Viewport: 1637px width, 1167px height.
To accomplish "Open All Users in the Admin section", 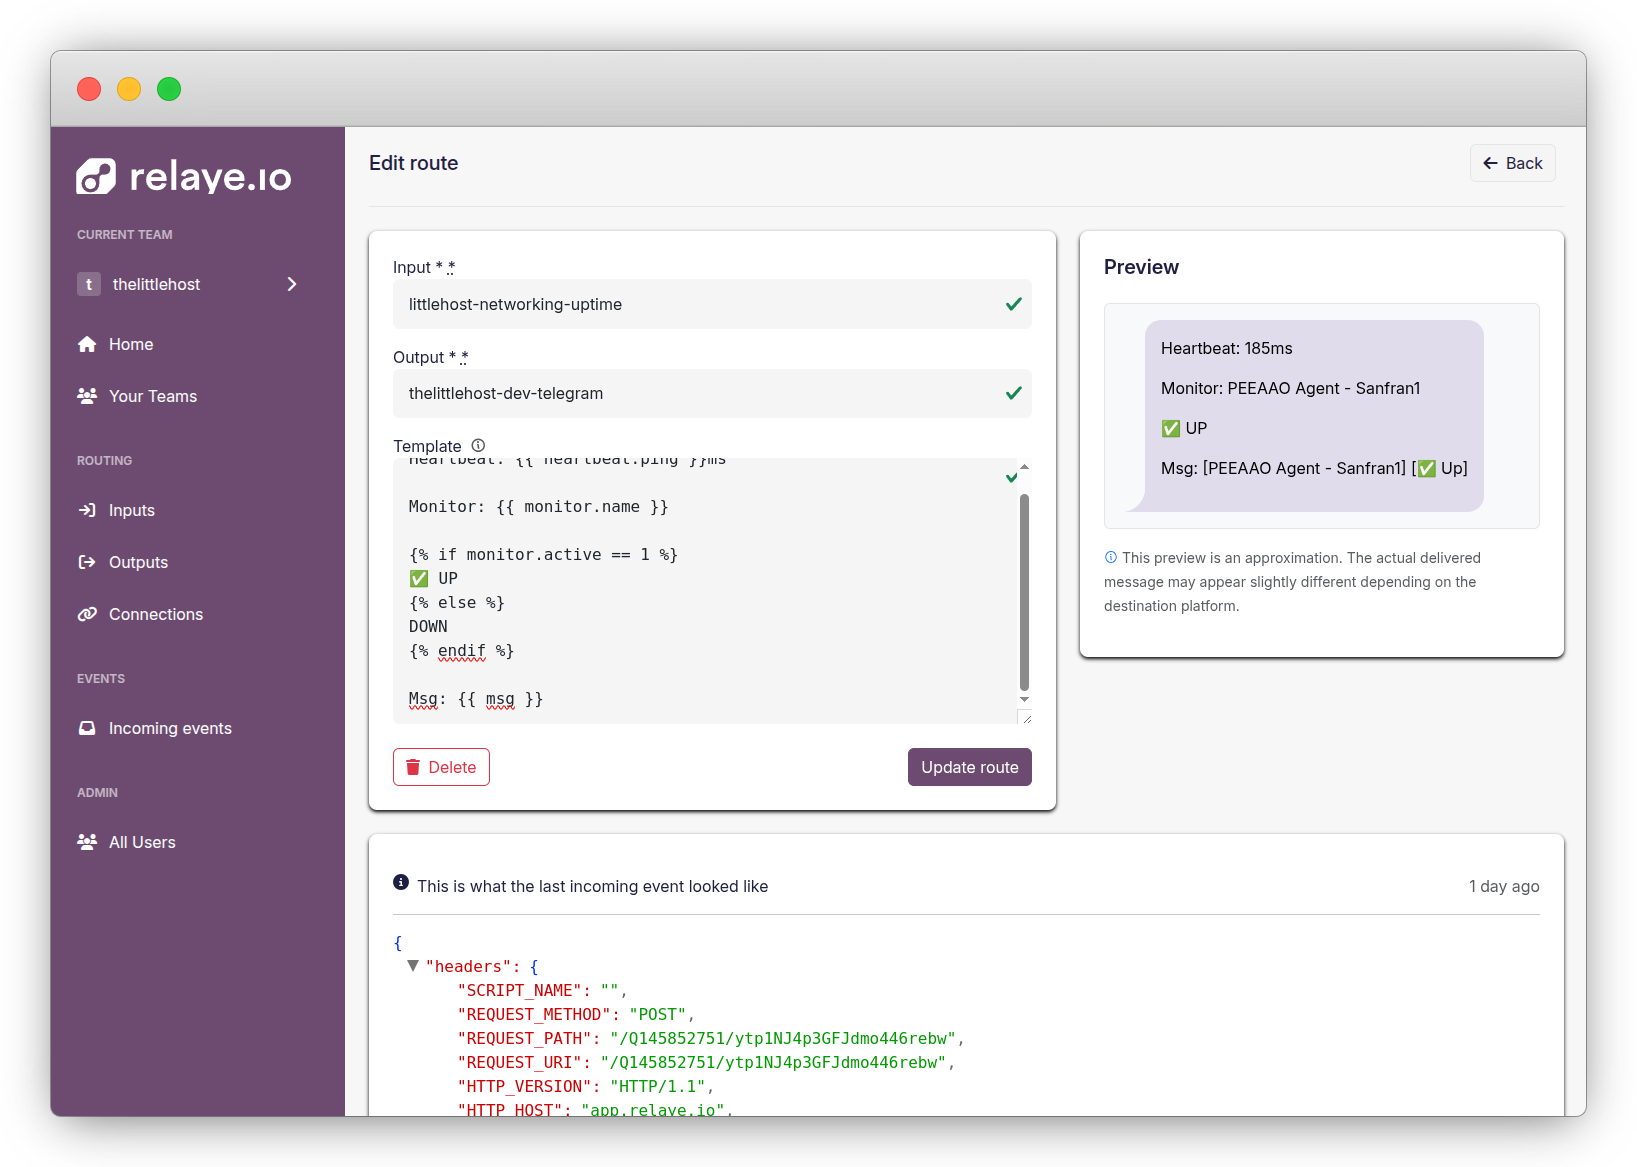I will (142, 842).
